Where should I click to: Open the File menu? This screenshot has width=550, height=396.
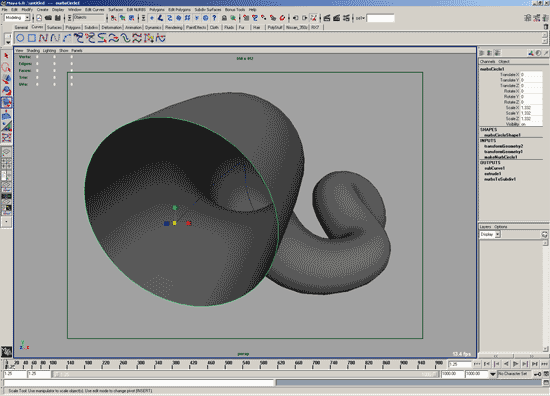pyautogui.click(x=5, y=9)
